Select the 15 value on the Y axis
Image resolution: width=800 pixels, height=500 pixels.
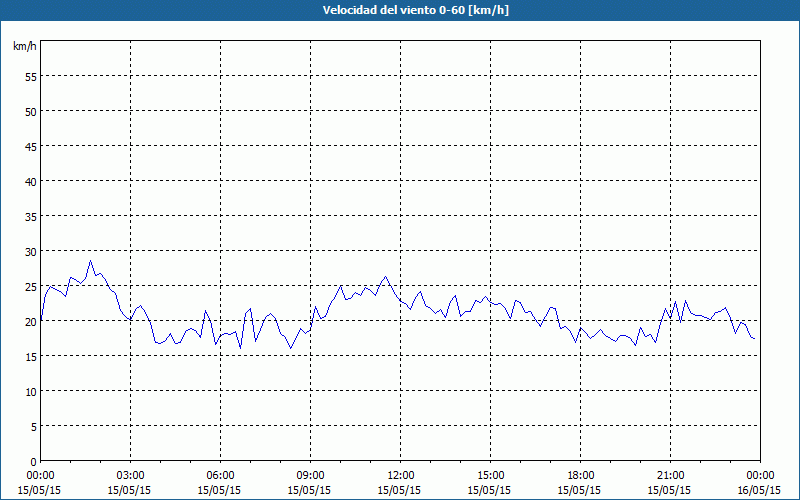pos(31,358)
